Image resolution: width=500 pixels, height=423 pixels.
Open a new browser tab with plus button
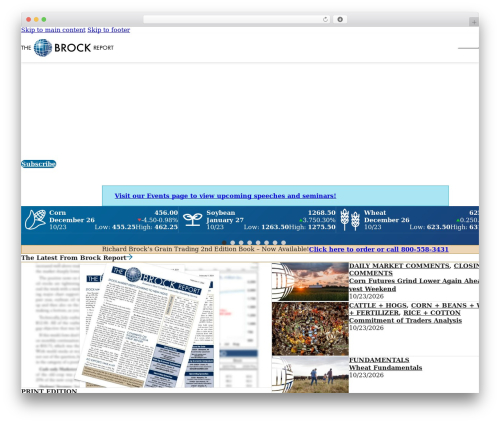[474, 22]
